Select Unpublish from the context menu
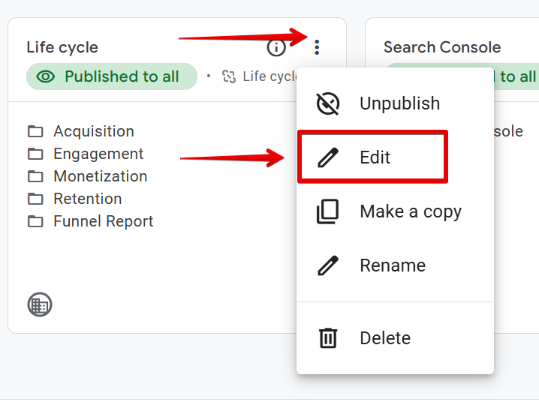 tap(395, 103)
